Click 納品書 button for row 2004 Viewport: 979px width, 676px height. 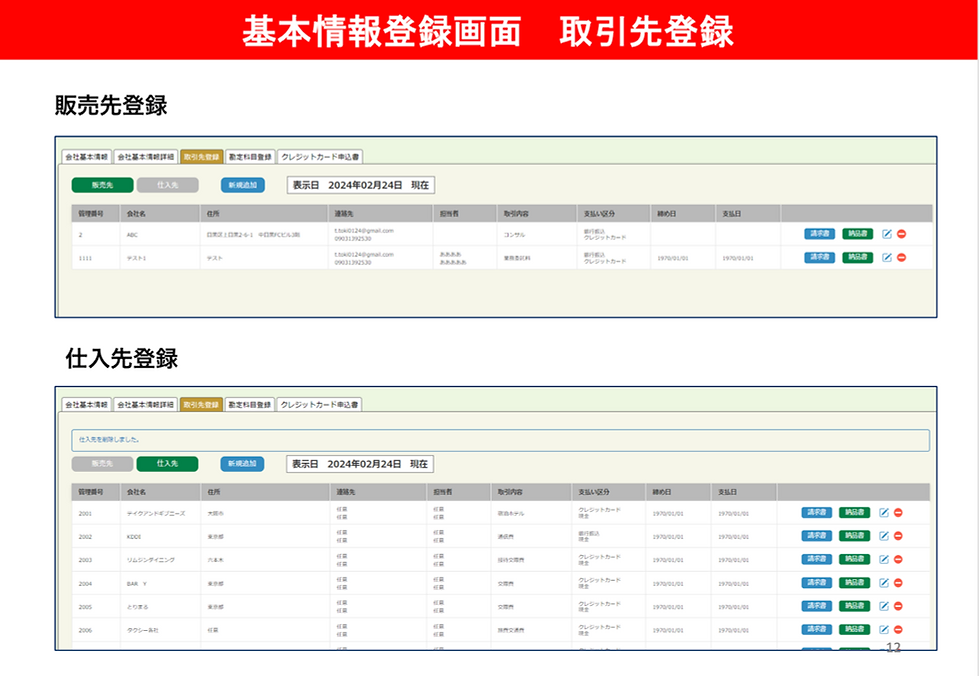coord(854,582)
